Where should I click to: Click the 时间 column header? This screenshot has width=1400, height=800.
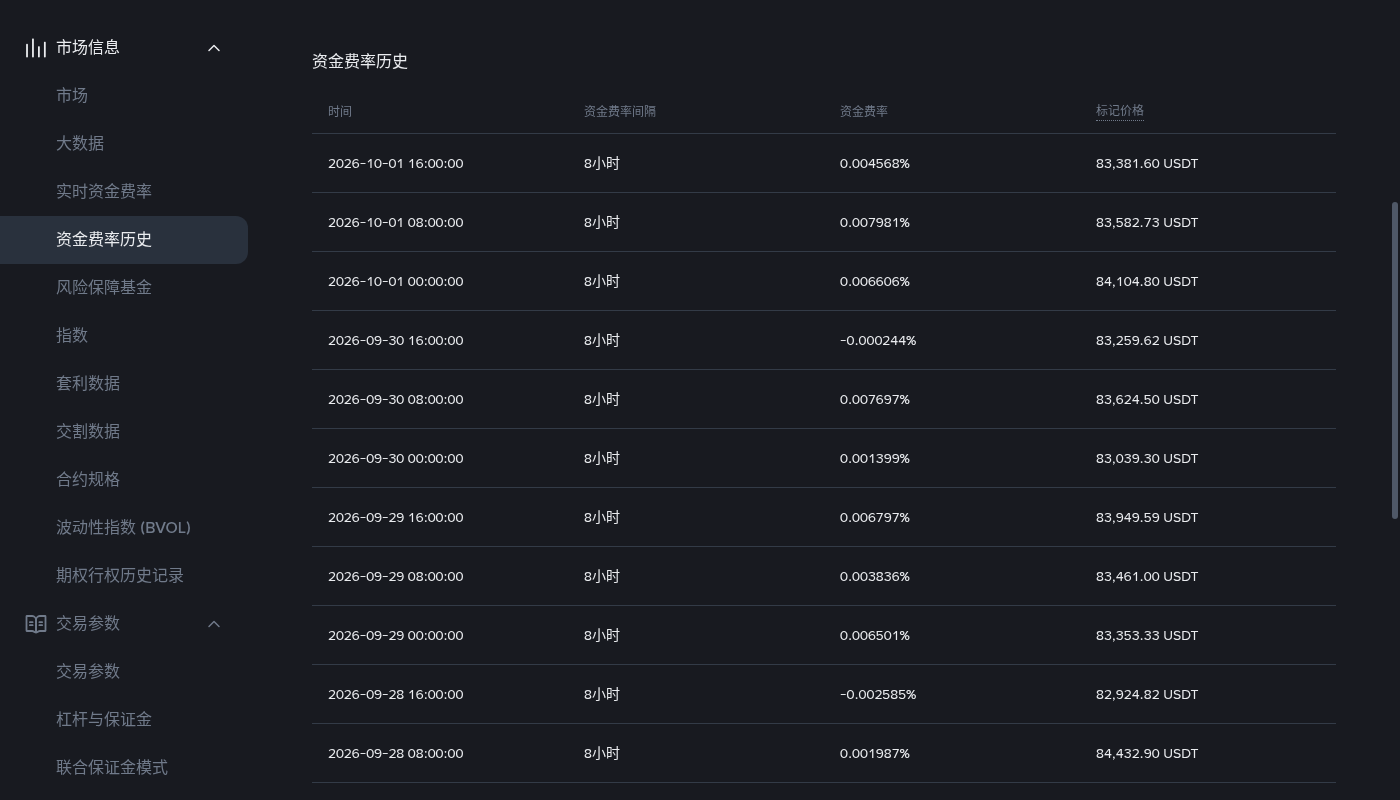[x=340, y=111]
